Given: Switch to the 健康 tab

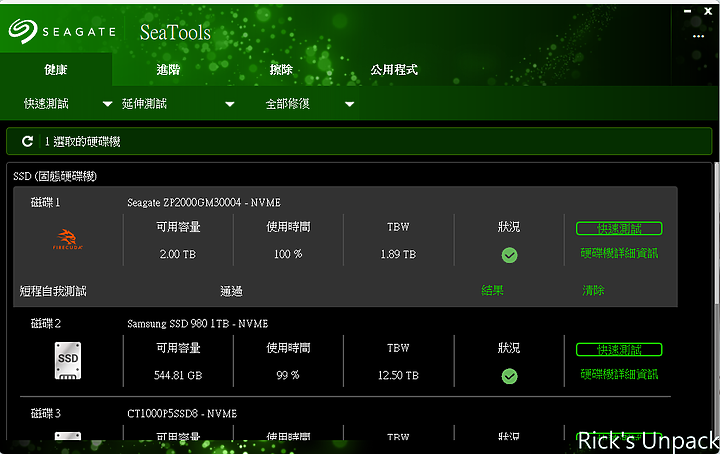Looking at the screenshot, I should point(56,69).
